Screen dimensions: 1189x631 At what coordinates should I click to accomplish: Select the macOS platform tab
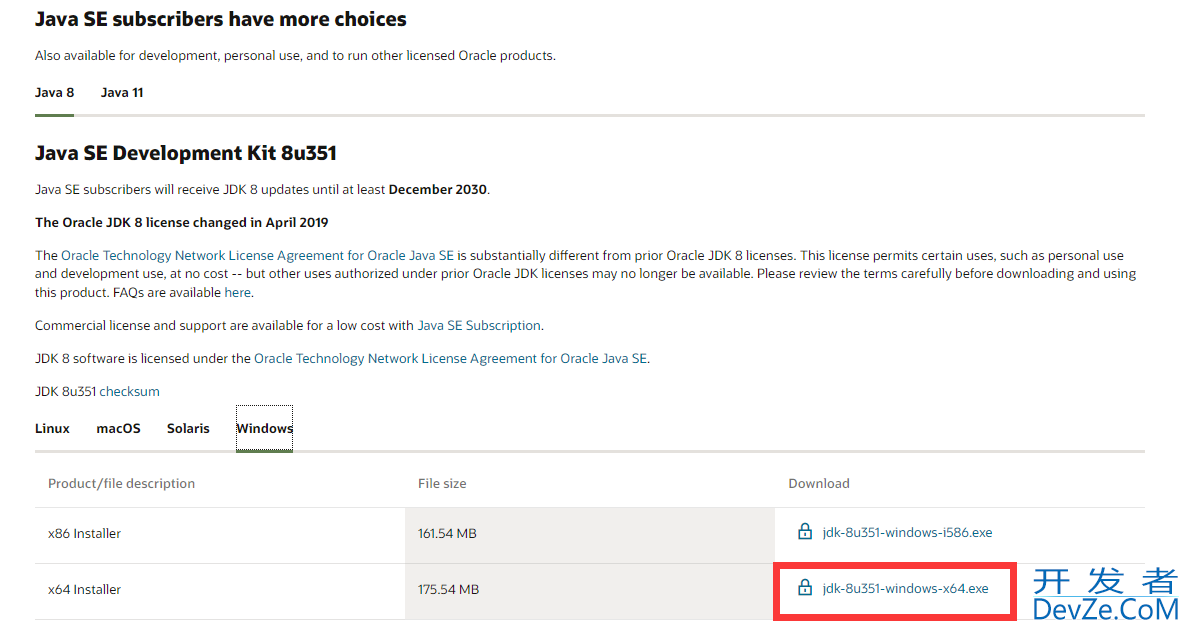pos(118,429)
